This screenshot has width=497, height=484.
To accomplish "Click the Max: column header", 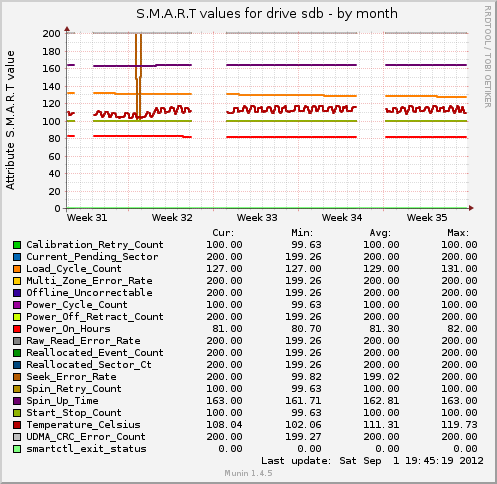I will click(458, 233).
